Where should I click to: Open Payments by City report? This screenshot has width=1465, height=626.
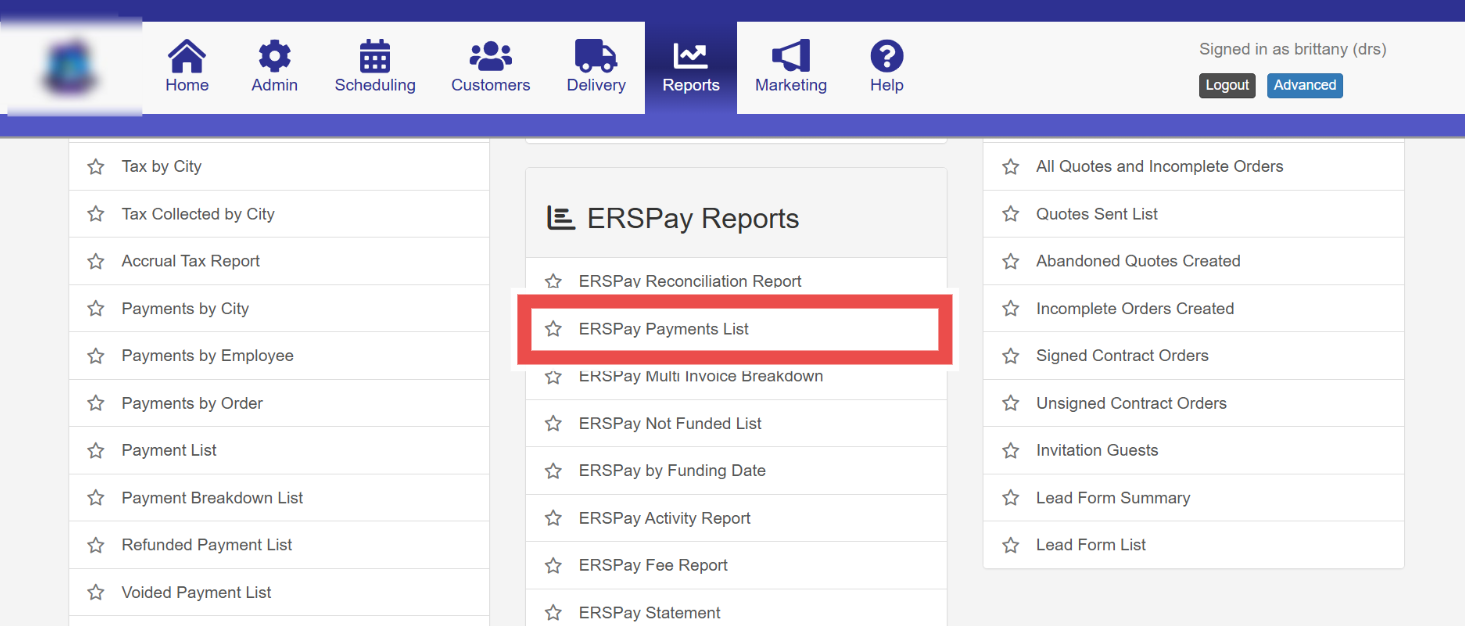pyautogui.click(x=185, y=308)
